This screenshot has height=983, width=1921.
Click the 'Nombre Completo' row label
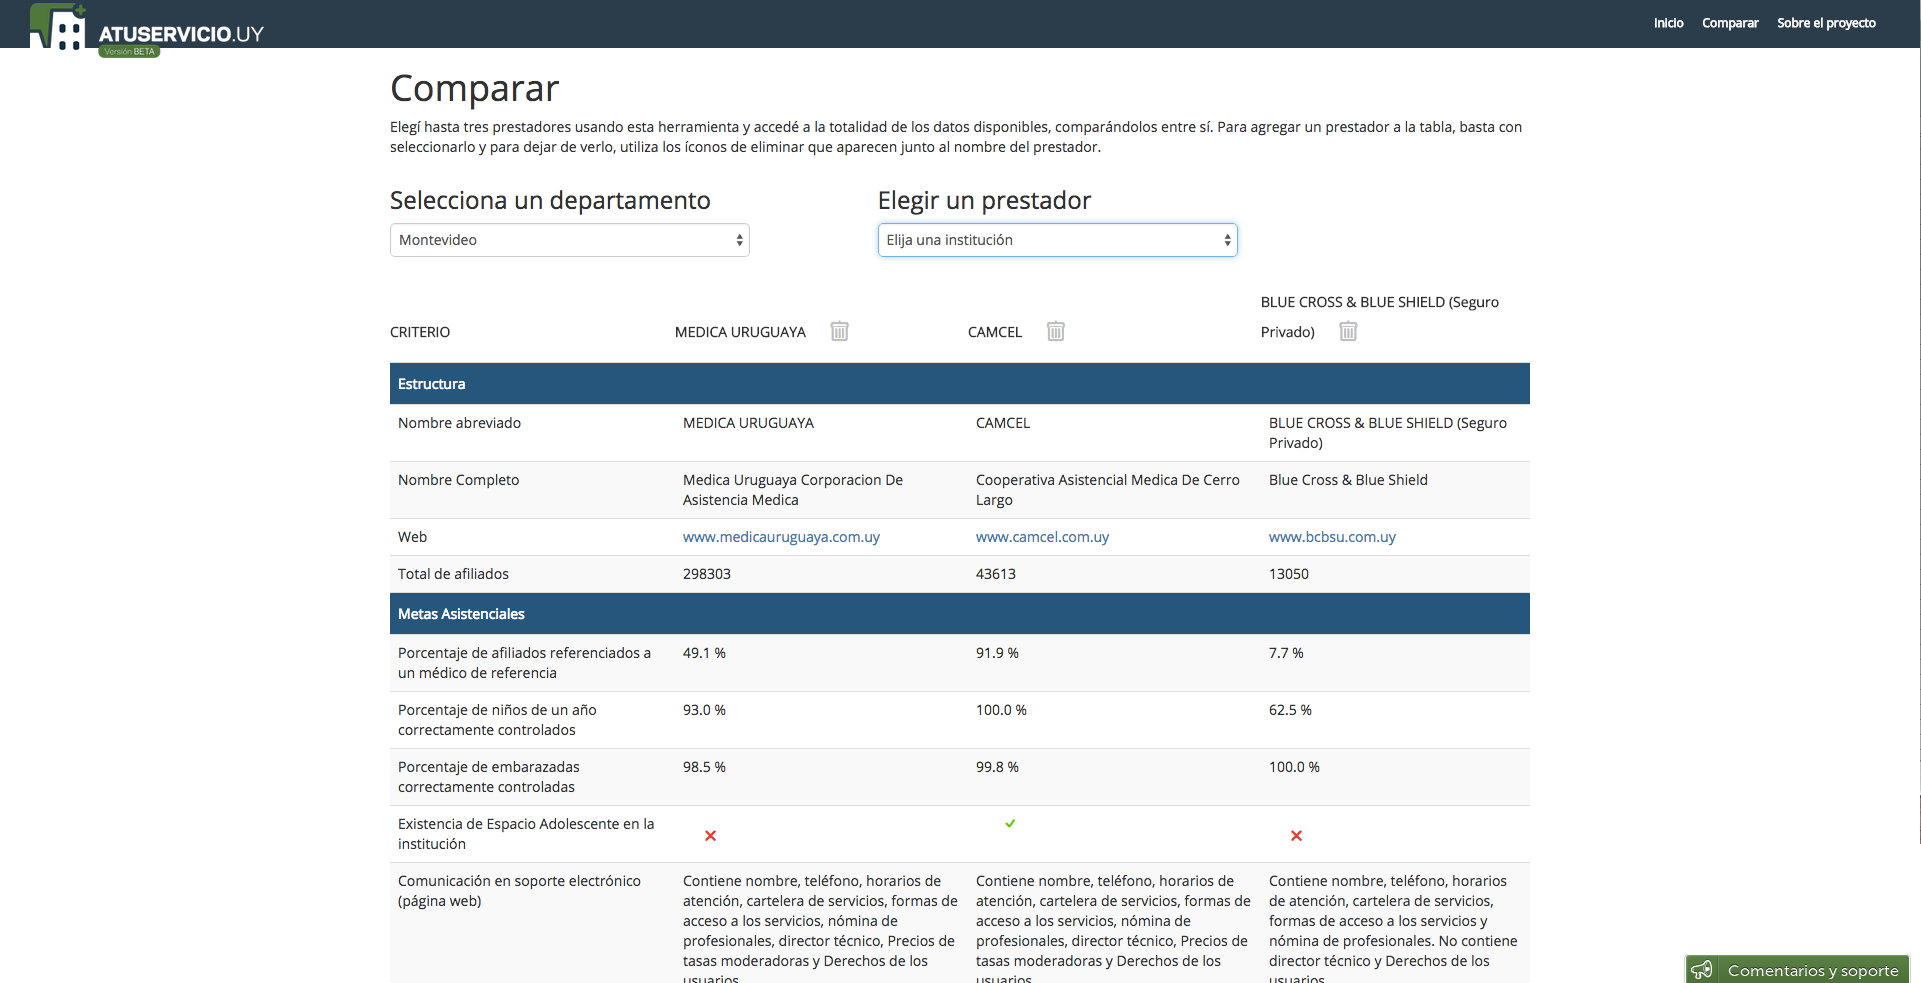click(458, 480)
